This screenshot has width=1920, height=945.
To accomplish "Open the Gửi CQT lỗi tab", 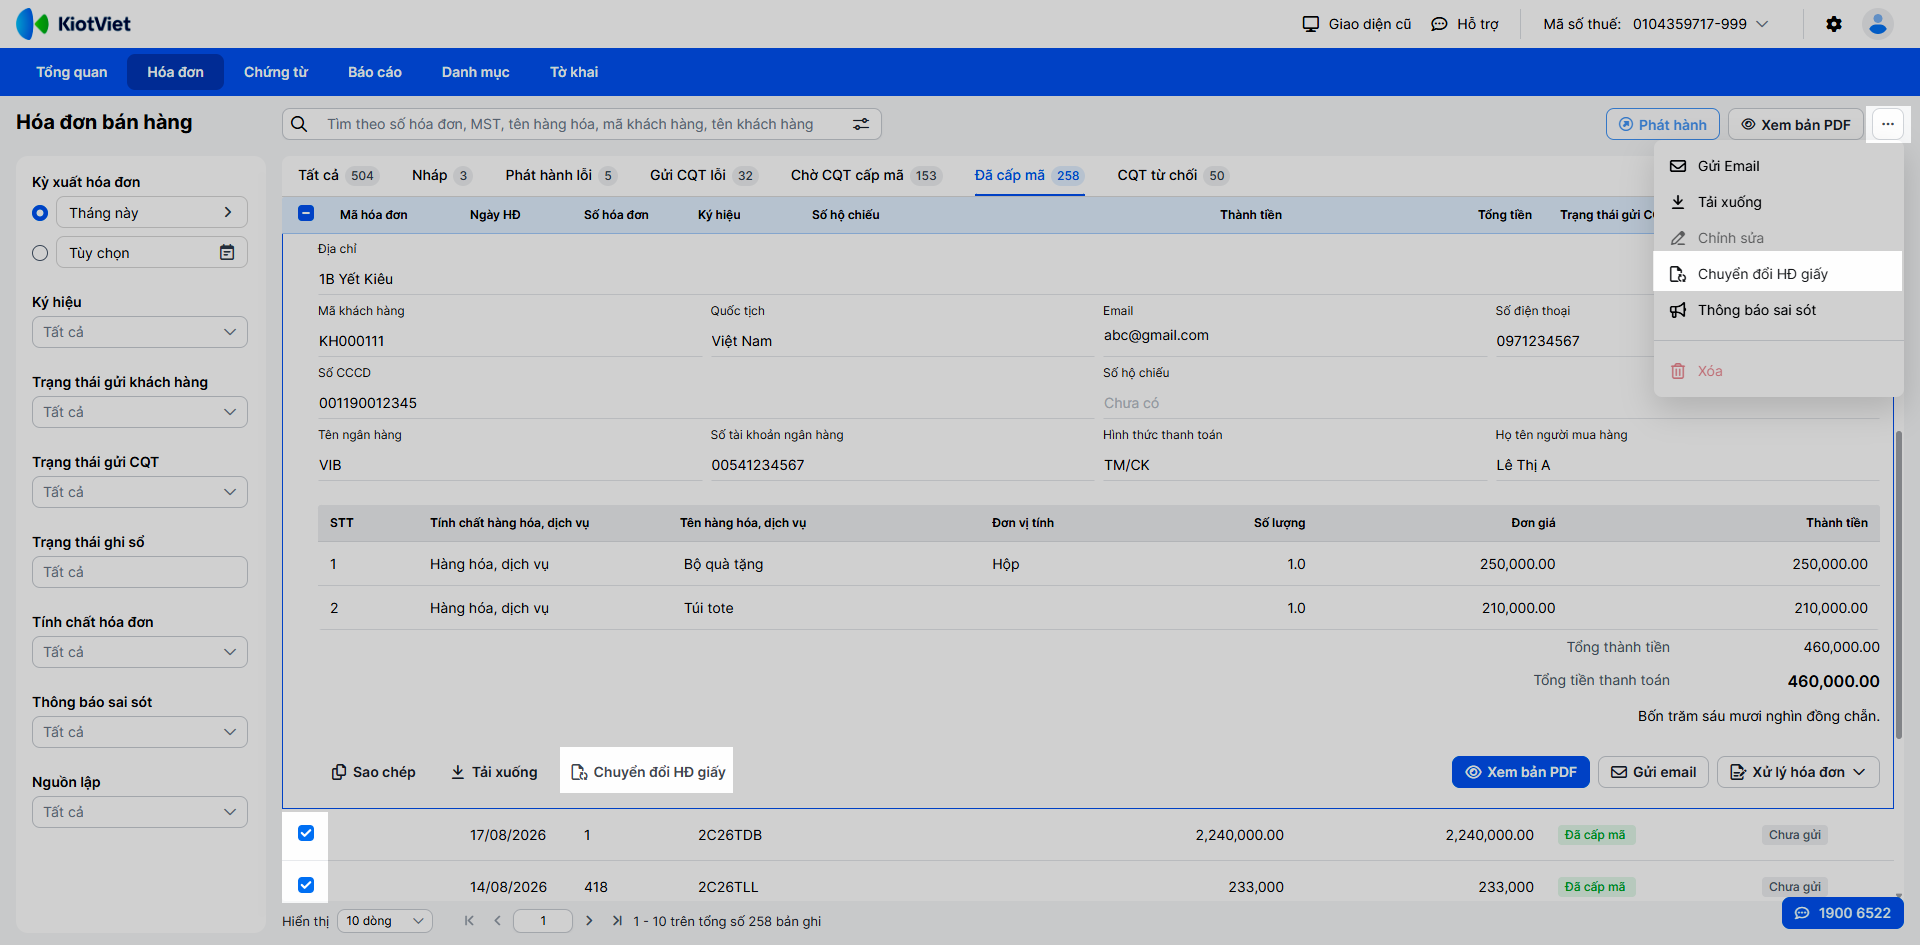I will [x=703, y=175].
